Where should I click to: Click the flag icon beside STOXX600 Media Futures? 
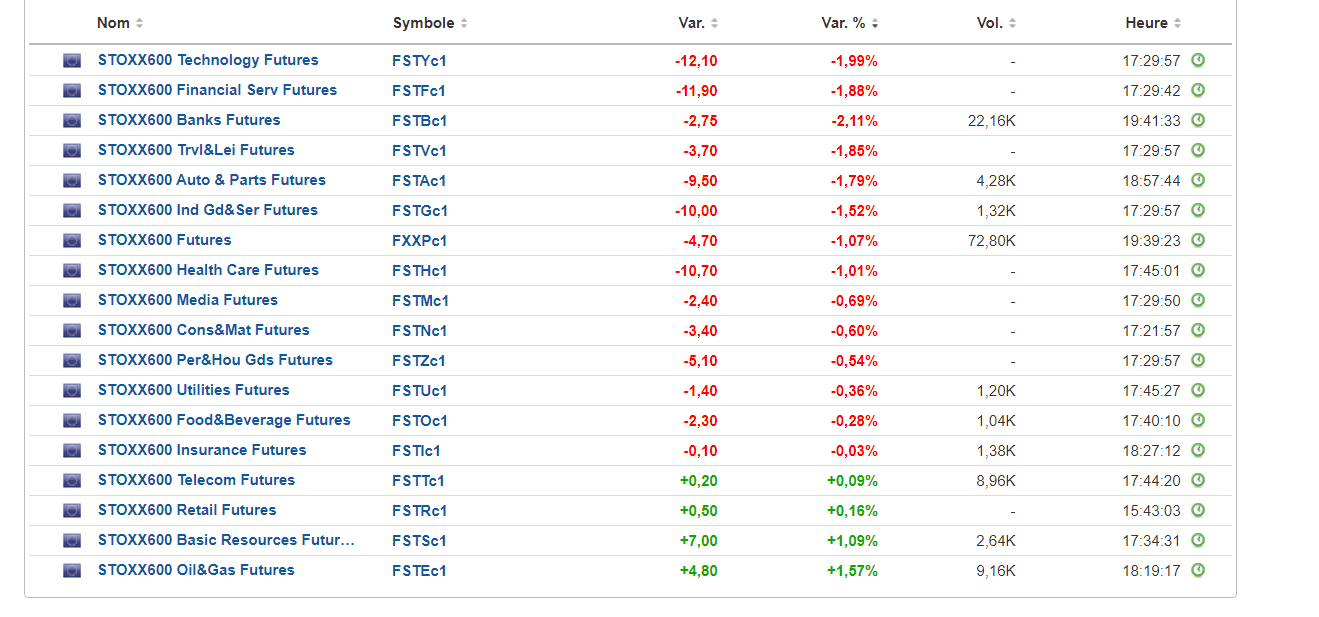(x=71, y=300)
